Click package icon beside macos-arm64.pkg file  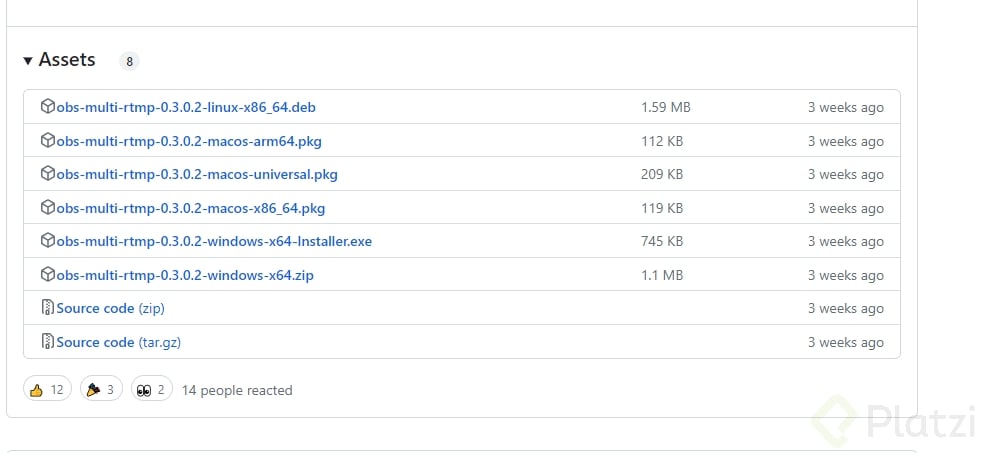[x=47, y=141]
